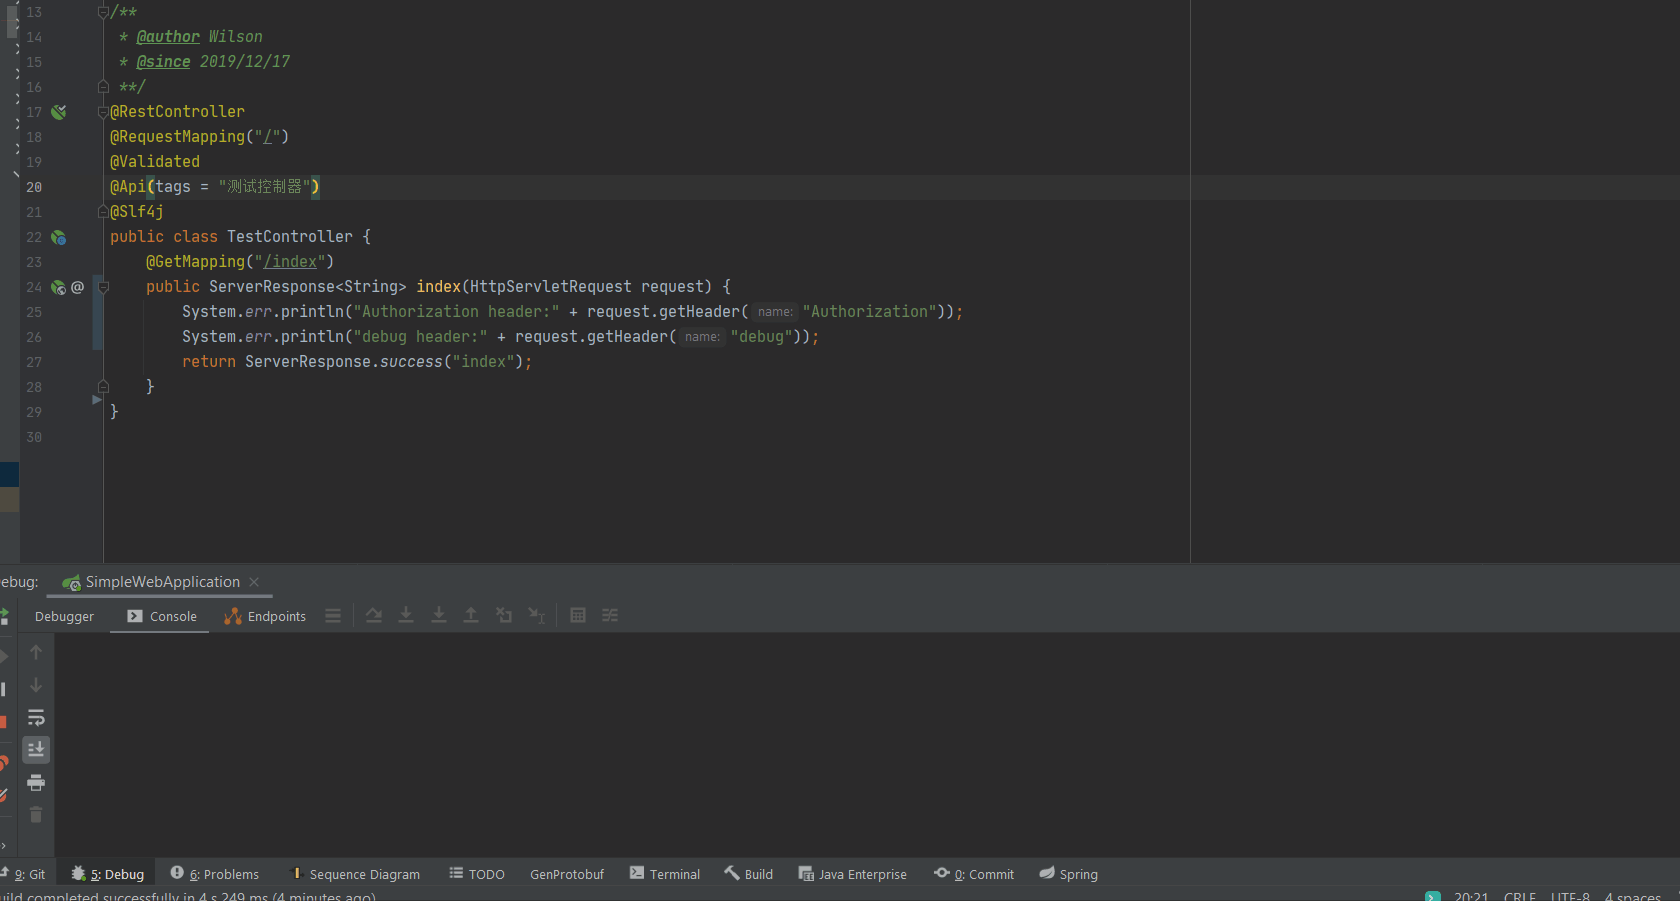Click the Step Over debug icon
The height and width of the screenshot is (901, 1680).
coord(373,615)
